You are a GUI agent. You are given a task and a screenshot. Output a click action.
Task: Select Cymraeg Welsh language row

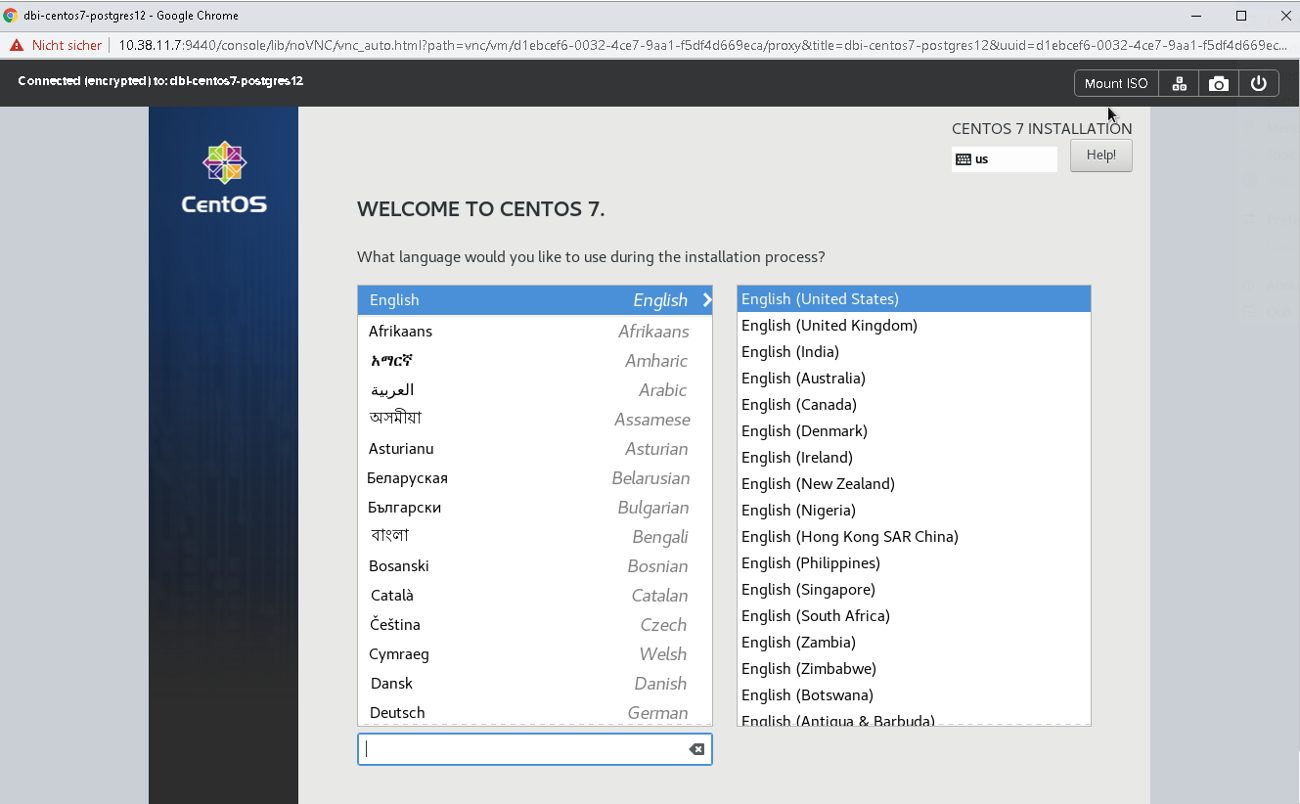coord(535,654)
